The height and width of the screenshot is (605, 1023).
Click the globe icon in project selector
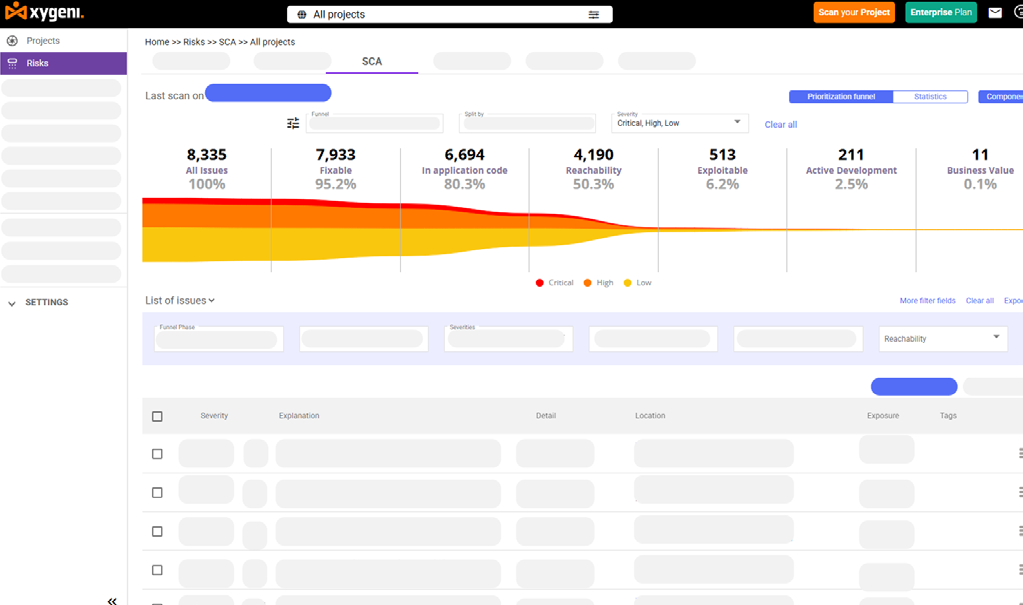302,15
